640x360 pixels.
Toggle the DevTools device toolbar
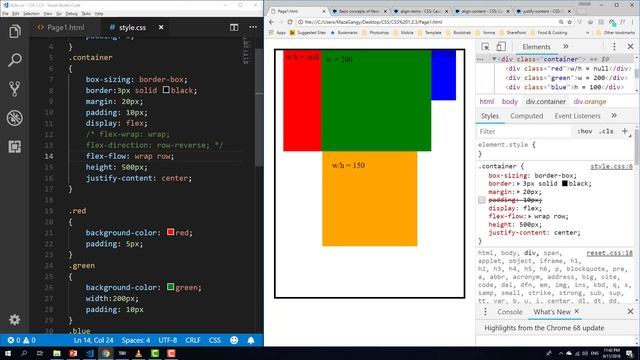501,47
